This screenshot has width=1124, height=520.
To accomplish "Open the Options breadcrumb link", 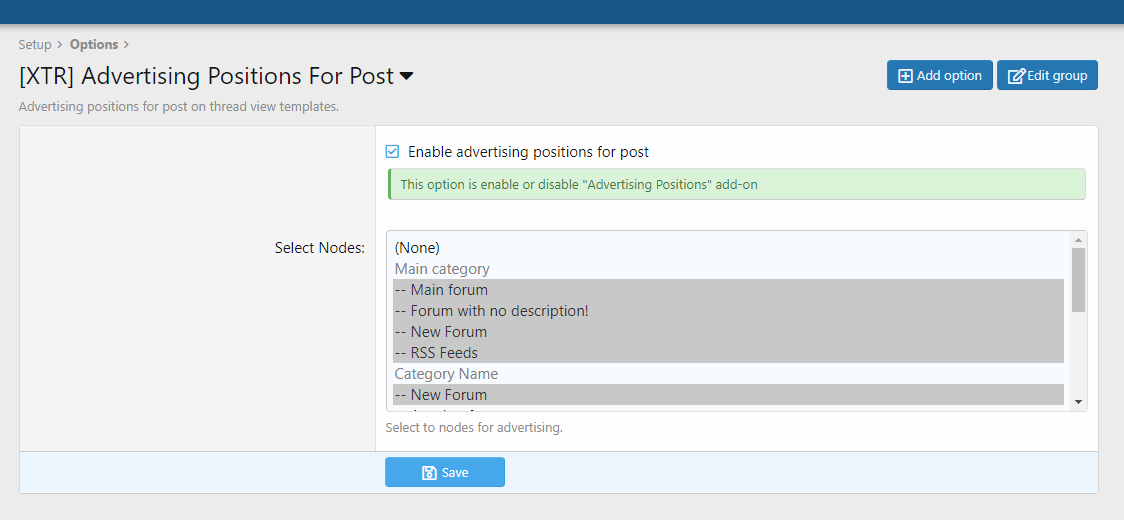I will (94, 44).
